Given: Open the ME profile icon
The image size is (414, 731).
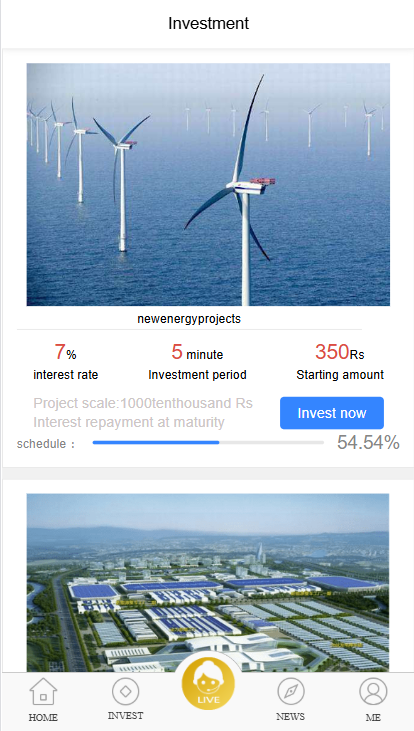Looking at the screenshot, I should tap(373, 691).
